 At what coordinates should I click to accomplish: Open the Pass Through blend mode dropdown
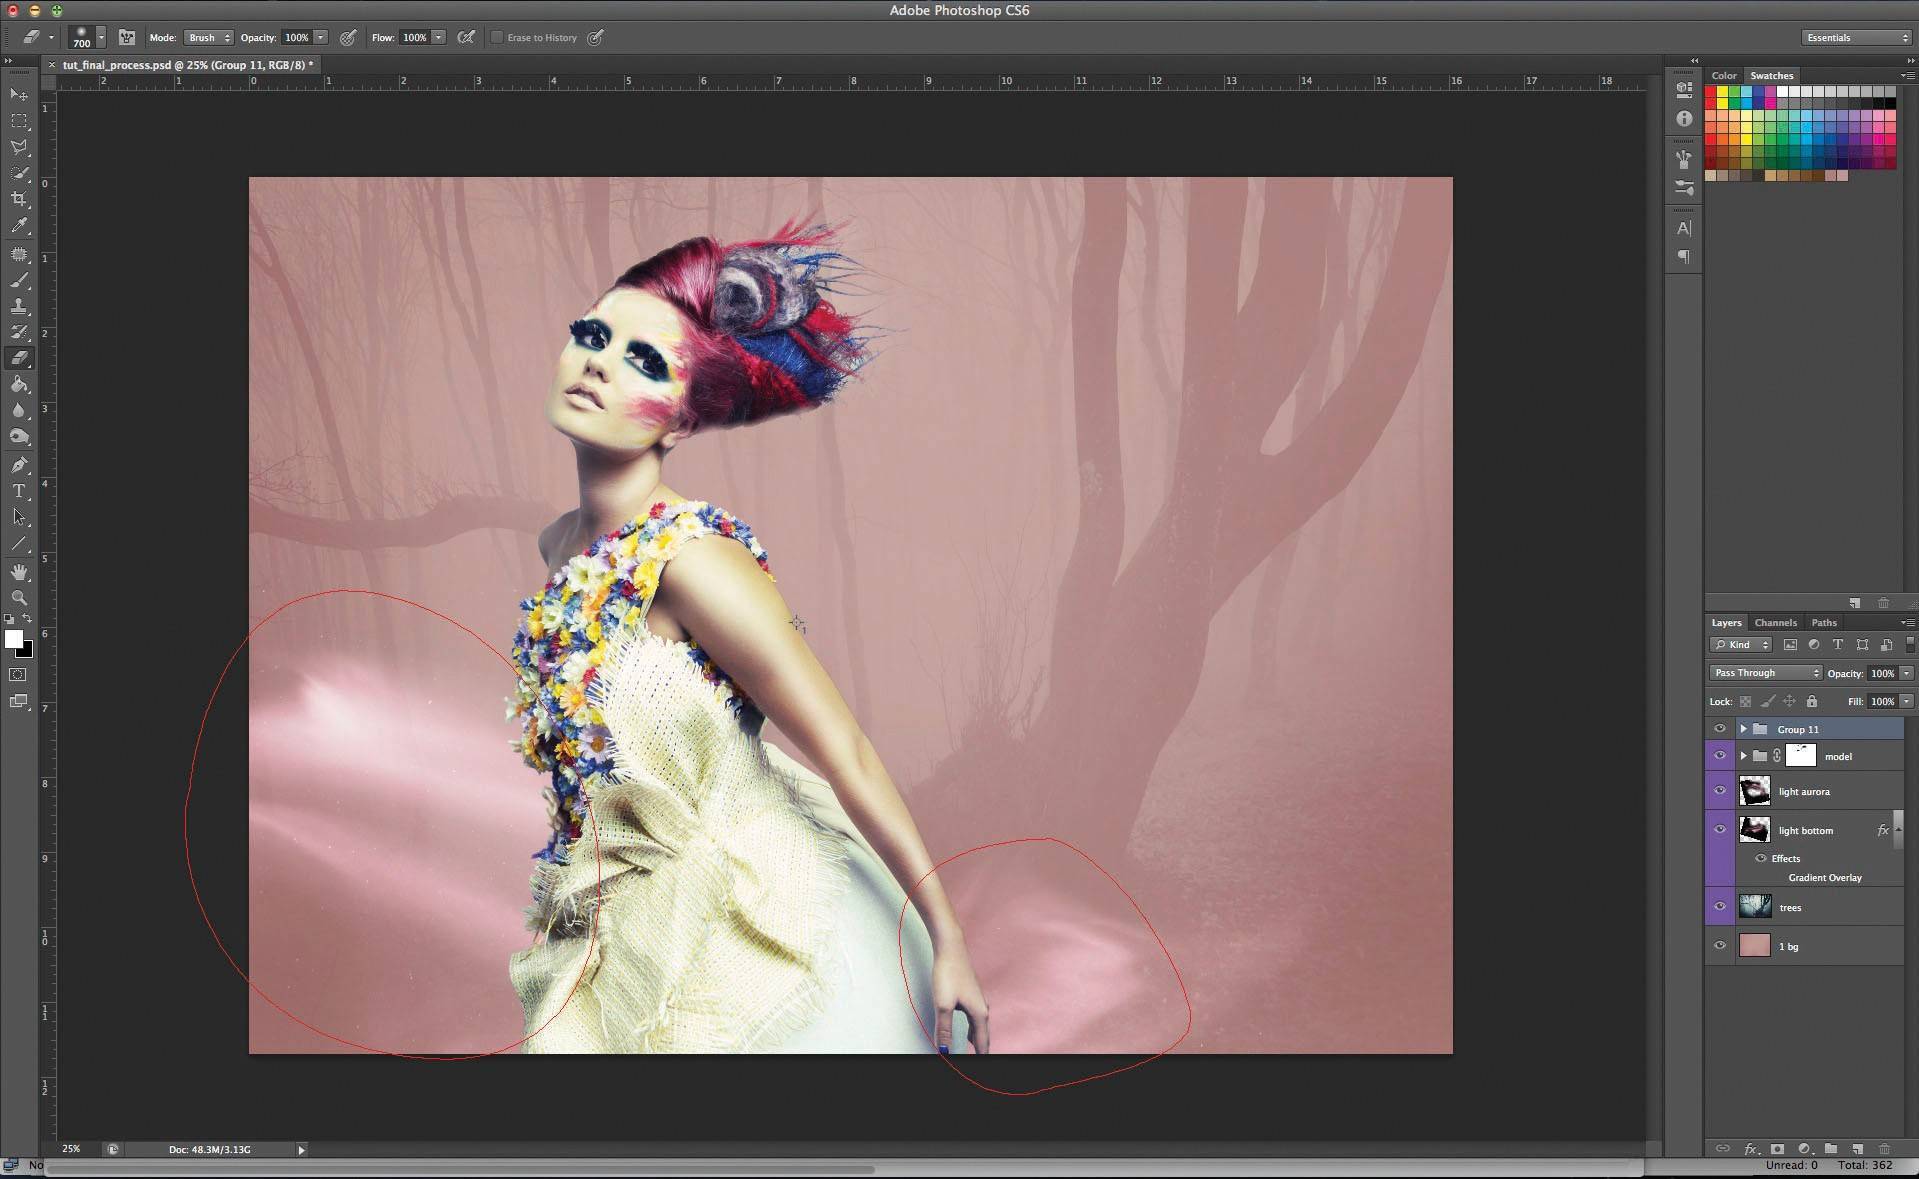1765,673
